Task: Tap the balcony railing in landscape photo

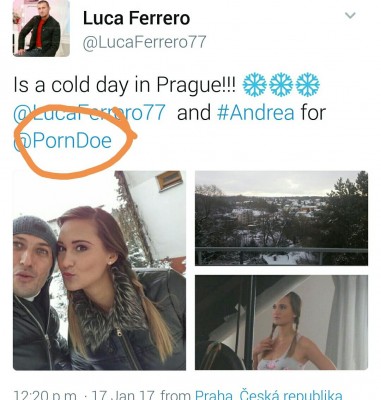Action: click(281, 250)
